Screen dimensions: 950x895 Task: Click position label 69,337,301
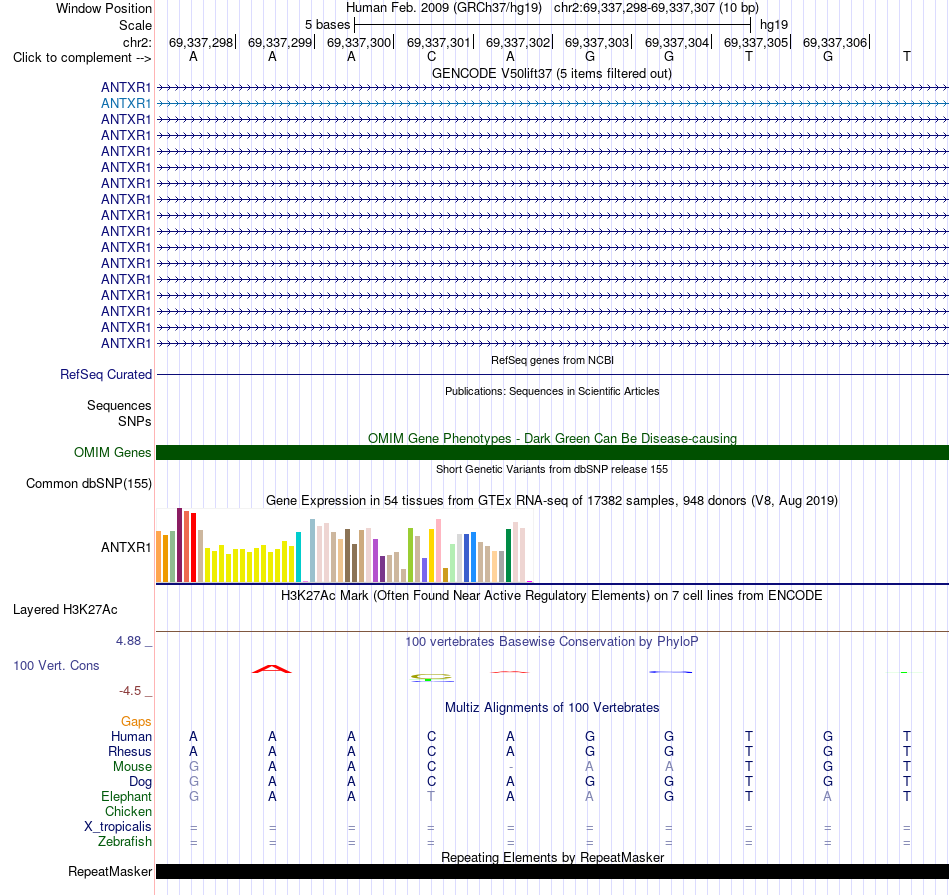click(x=439, y=42)
